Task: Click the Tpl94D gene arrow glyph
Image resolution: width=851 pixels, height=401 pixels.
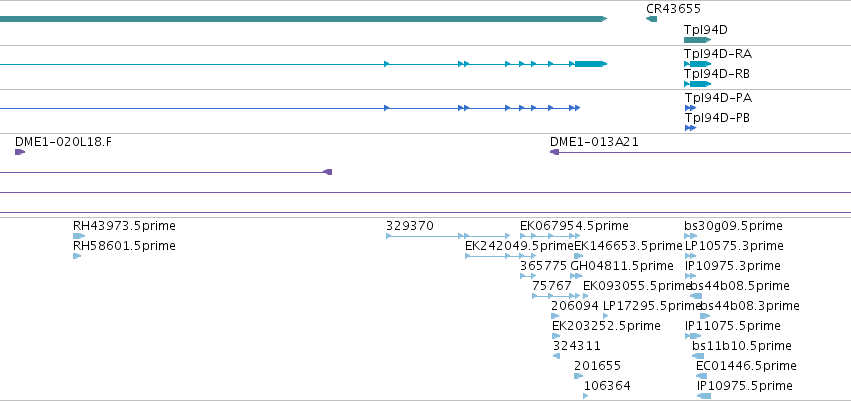Action: coord(697,40)
